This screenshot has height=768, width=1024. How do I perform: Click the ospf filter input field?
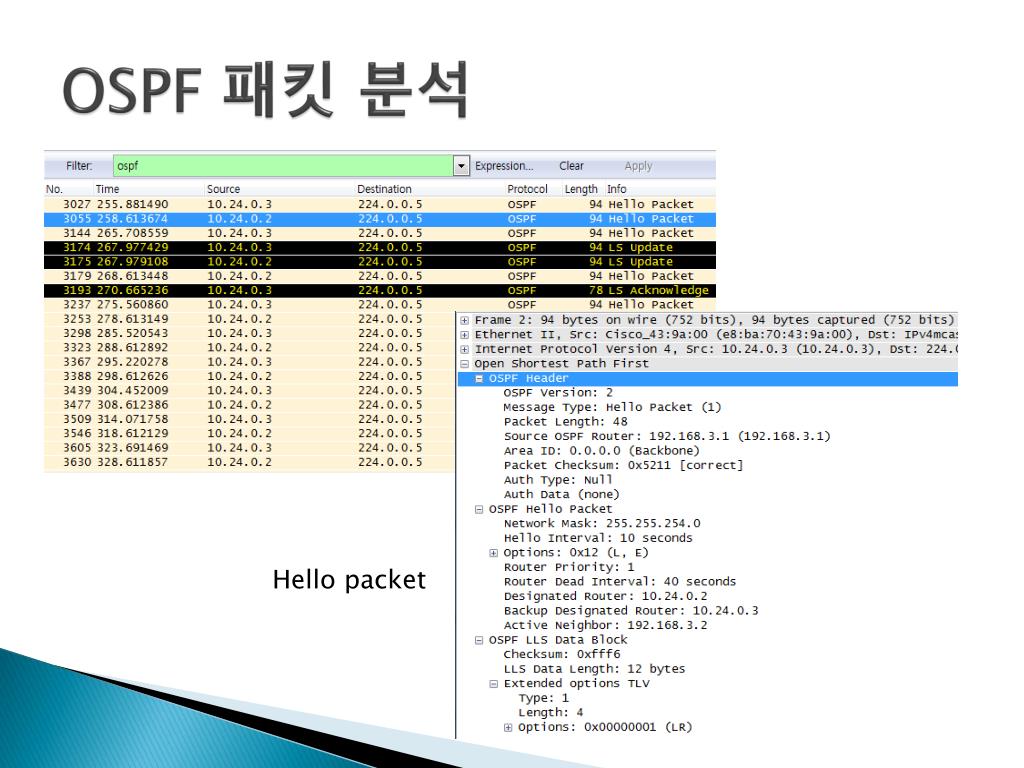coord(283,166)
